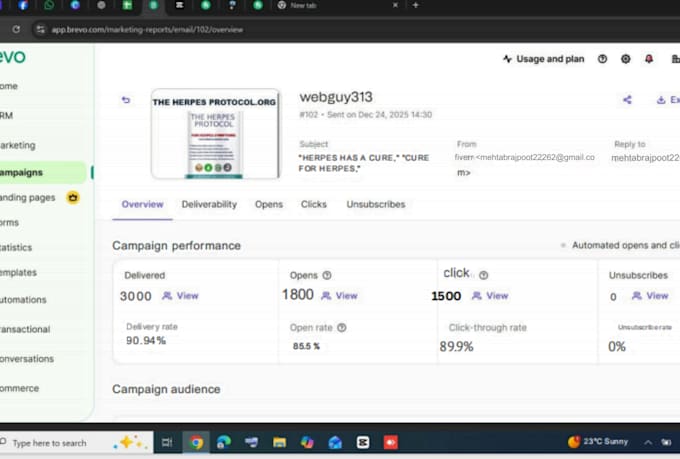This screenshot has height=459, width=680.
Task: Switch to the Overview tab
Action: click(x=142, y=204)
